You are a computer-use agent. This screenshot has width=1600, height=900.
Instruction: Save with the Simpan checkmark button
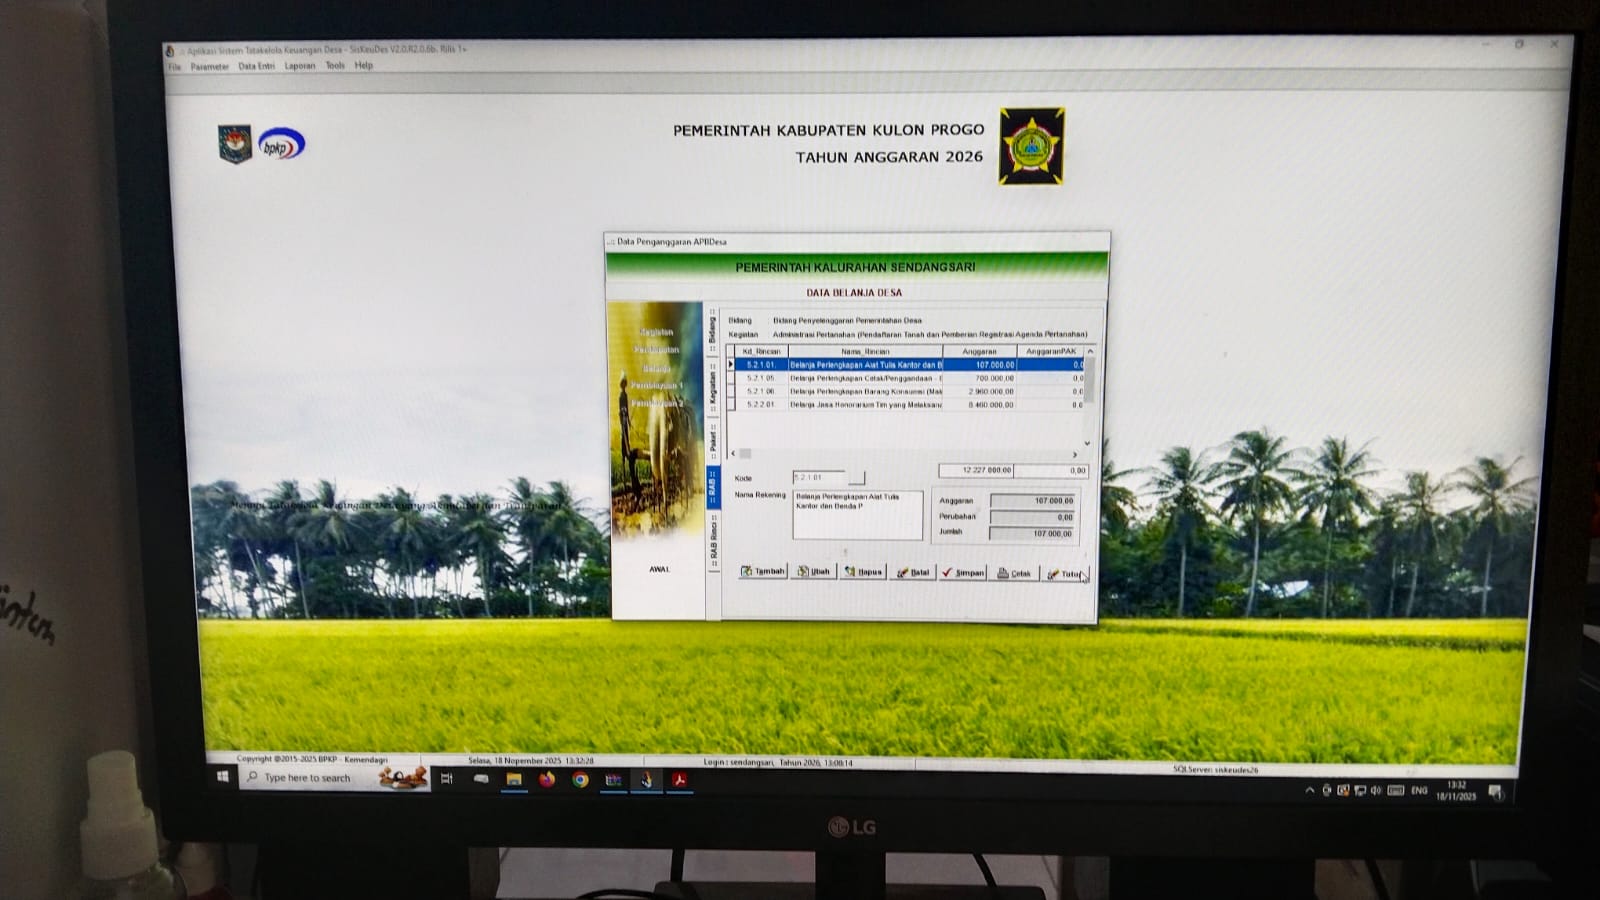click(x=964, y=573)
